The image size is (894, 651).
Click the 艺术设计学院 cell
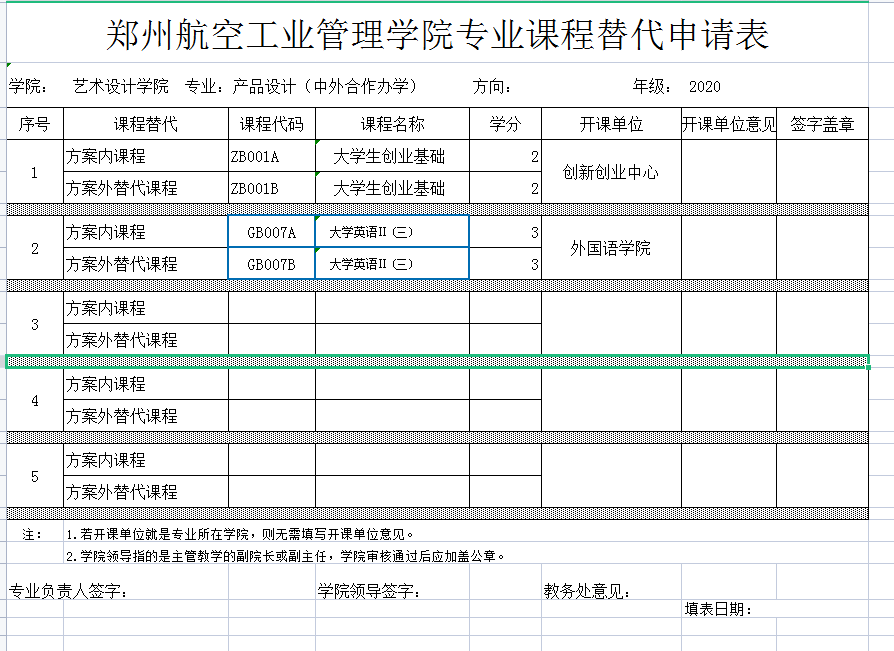click(120, 86)
